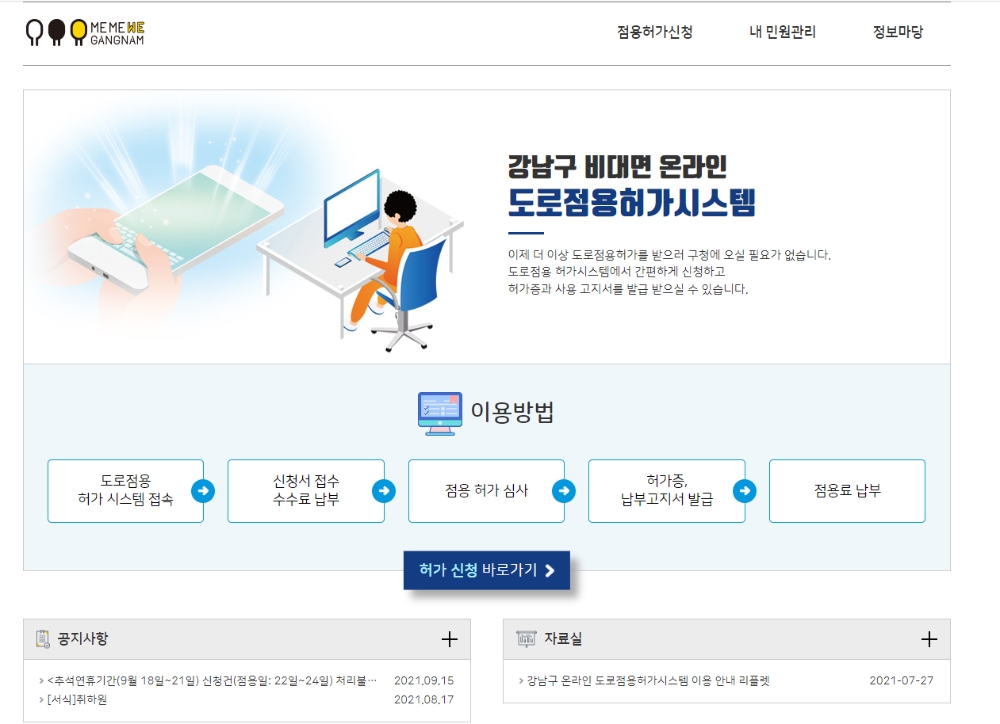
Task: Expand 공지사항 with the plus button
Action: pyautogui.click(x=450, y=638)
